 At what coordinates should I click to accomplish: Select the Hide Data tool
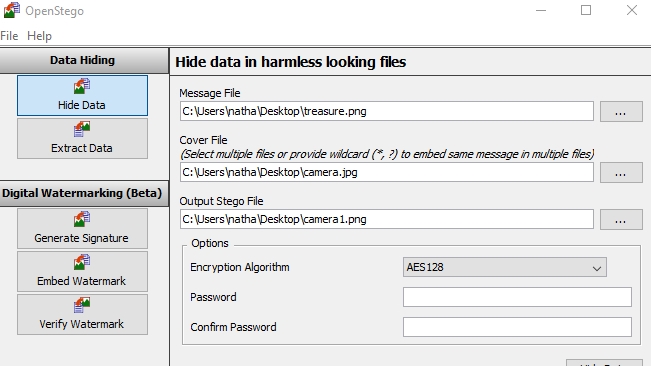pyautogui.click(x=82, y=95)
